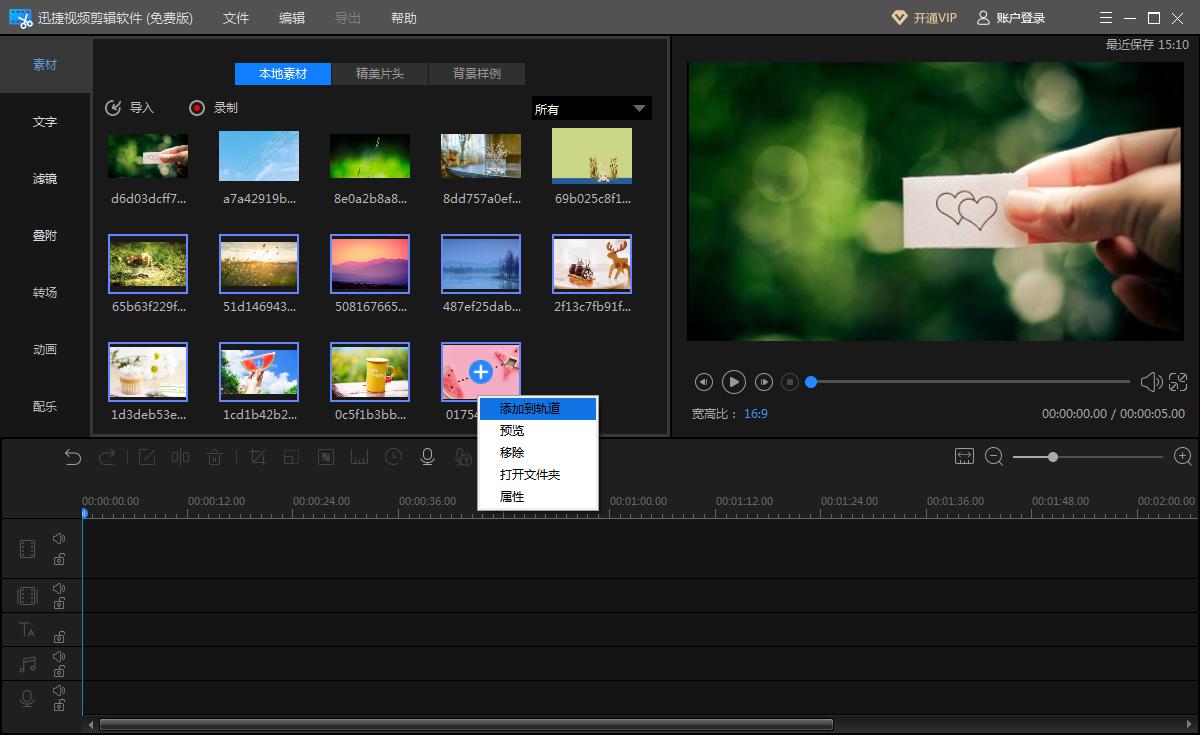Switch to the 精美片头 tab
This screenshot has height=735, width=1200.
(x=379, y=74)
